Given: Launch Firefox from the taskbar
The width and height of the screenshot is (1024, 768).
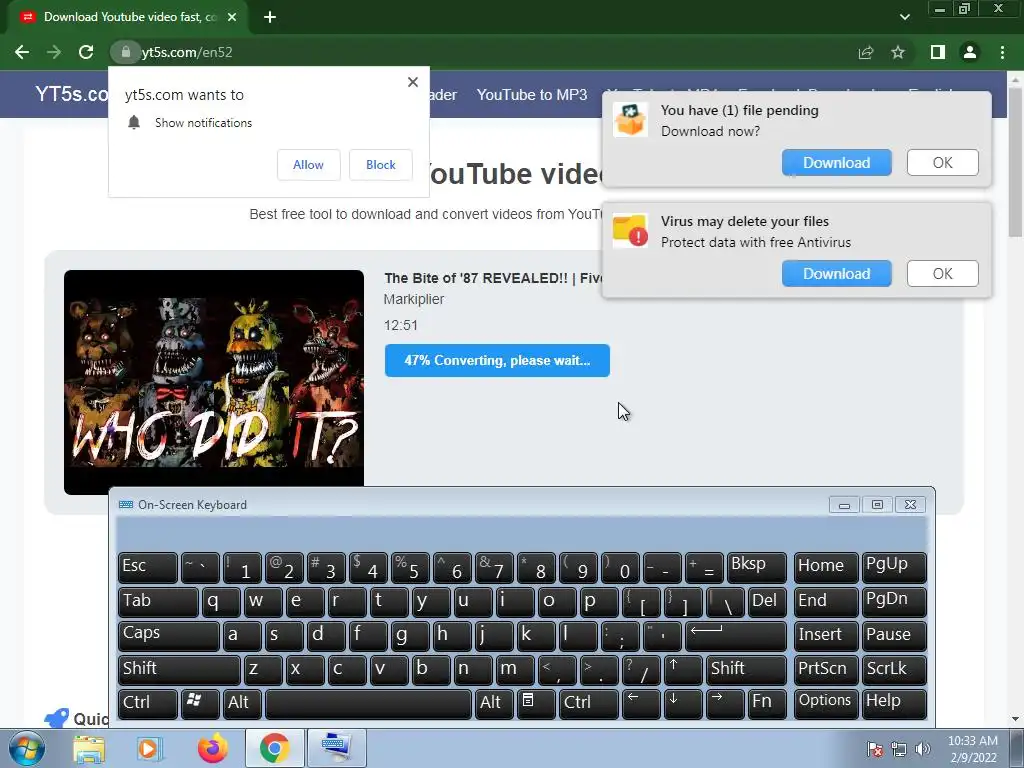Looking at the screenshot, I should point(213,748).
